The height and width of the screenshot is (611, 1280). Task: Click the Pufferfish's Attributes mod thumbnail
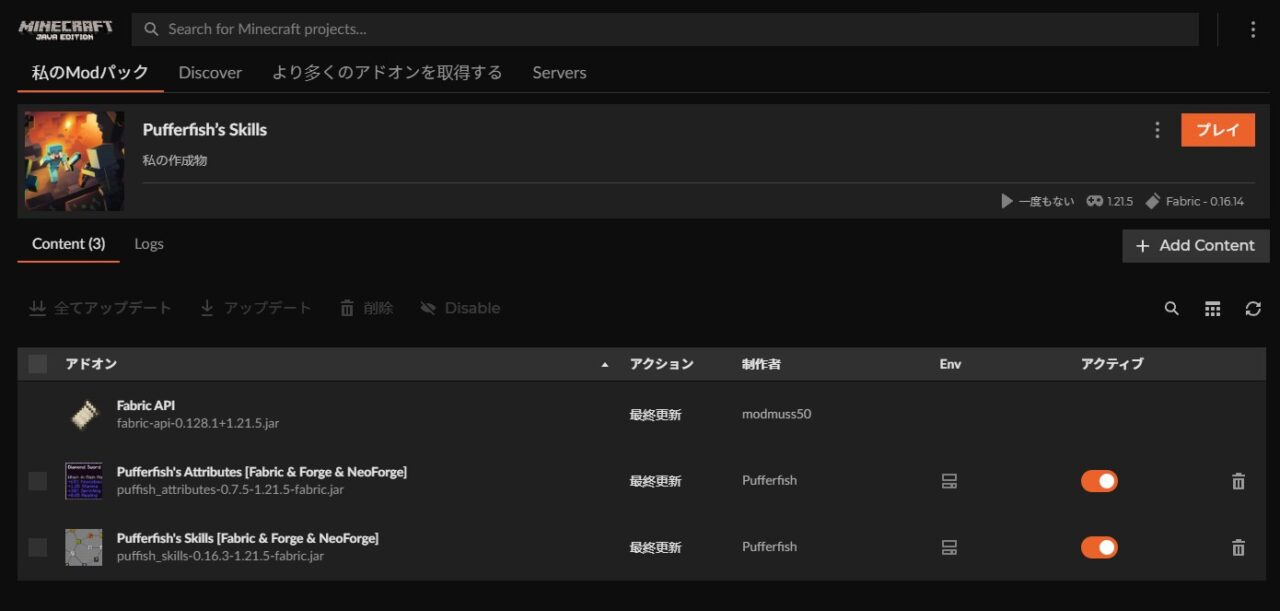[84, 481]
